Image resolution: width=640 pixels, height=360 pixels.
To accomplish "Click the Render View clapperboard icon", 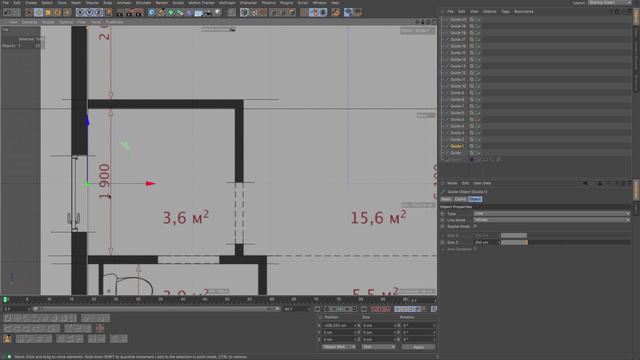I will click(120, 13).
